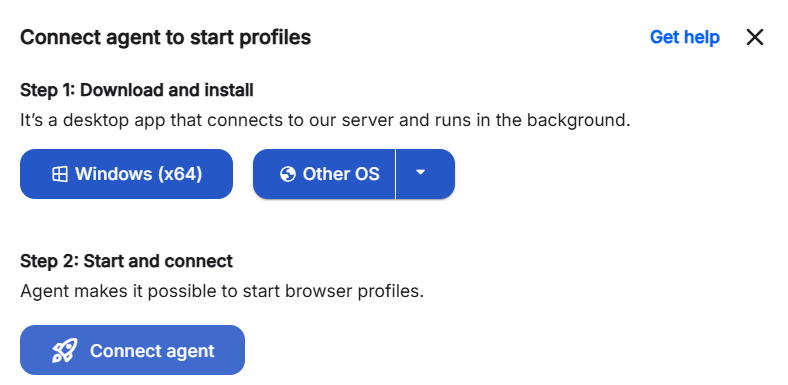Click the desktop app description text
This screenshot has width=788, height=385.
[x=325, y=121]
